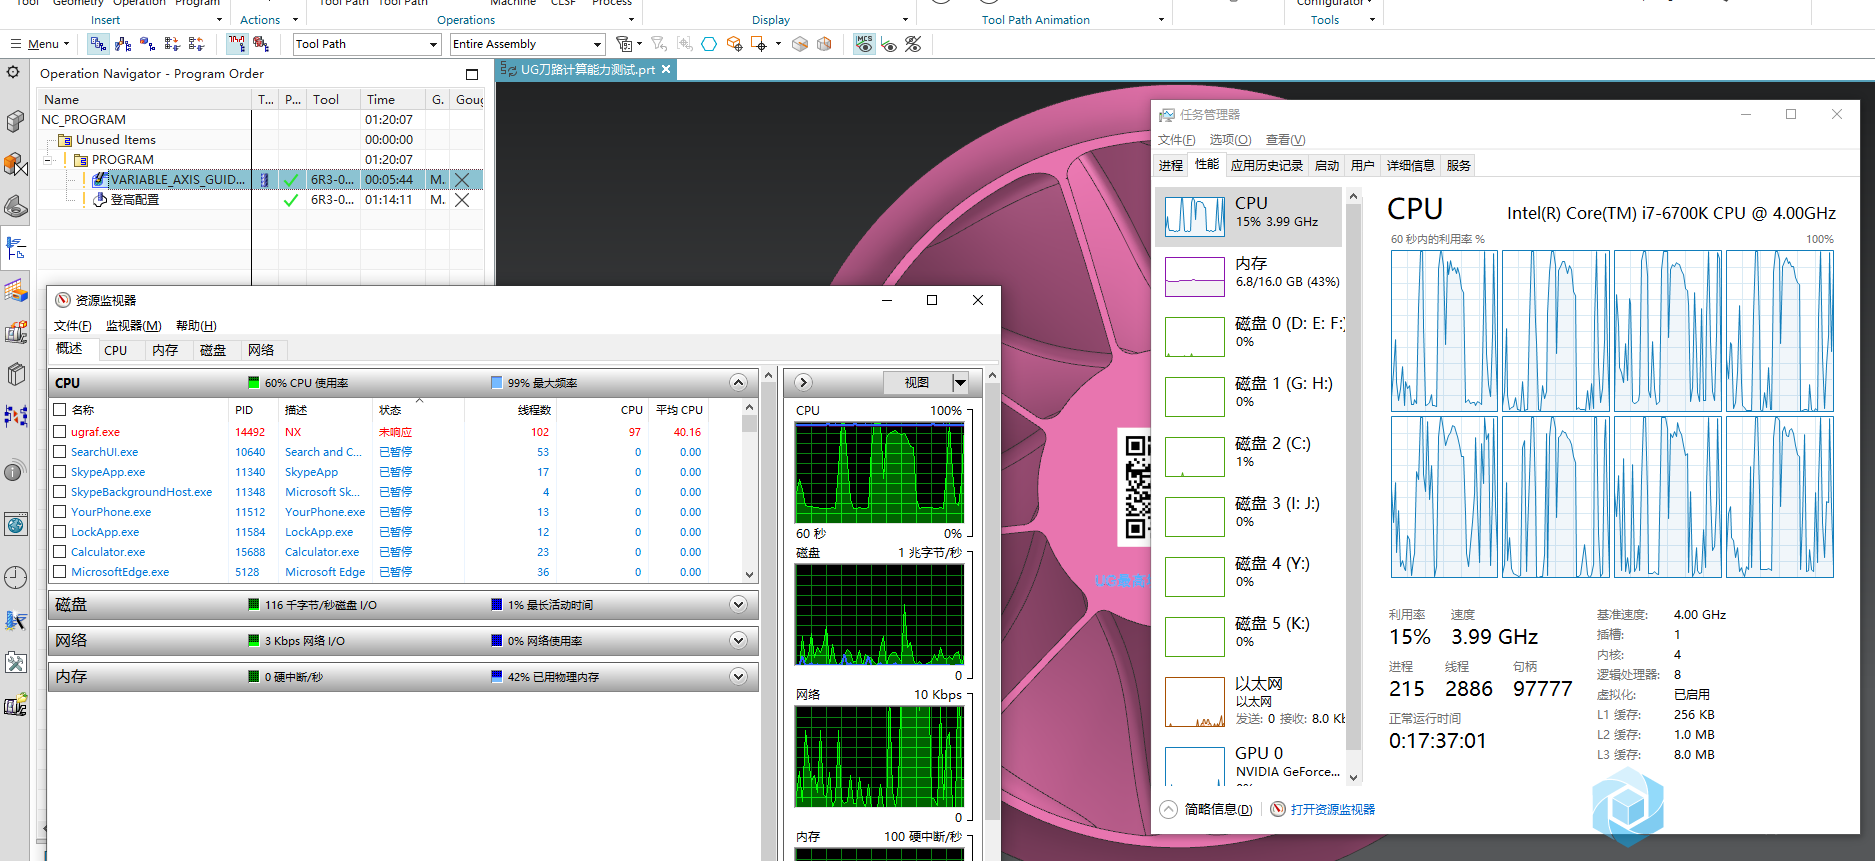This screenshot has width=1875, height=861.
Task: Click the blue hexagon selection icon
Action: point(709,44)
